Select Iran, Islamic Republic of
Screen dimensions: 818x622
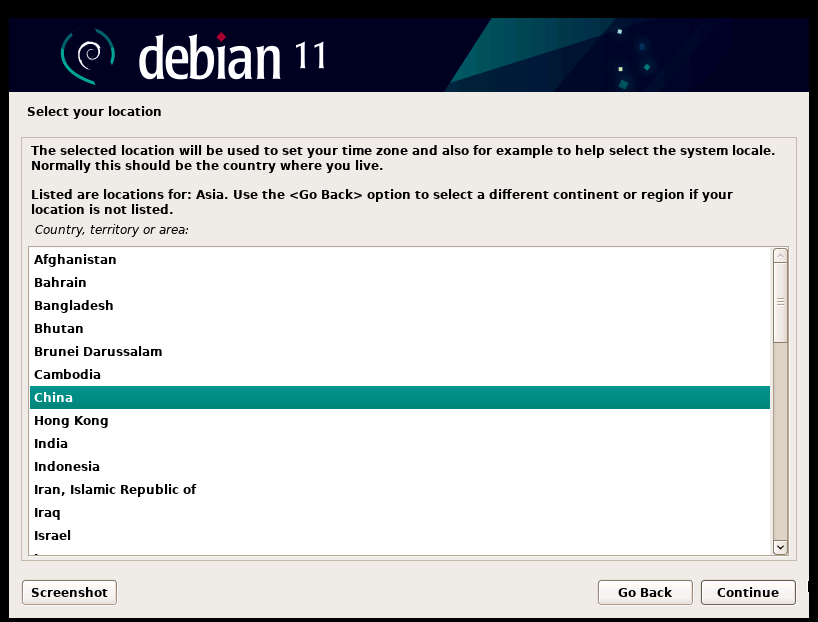coord(400,489)
